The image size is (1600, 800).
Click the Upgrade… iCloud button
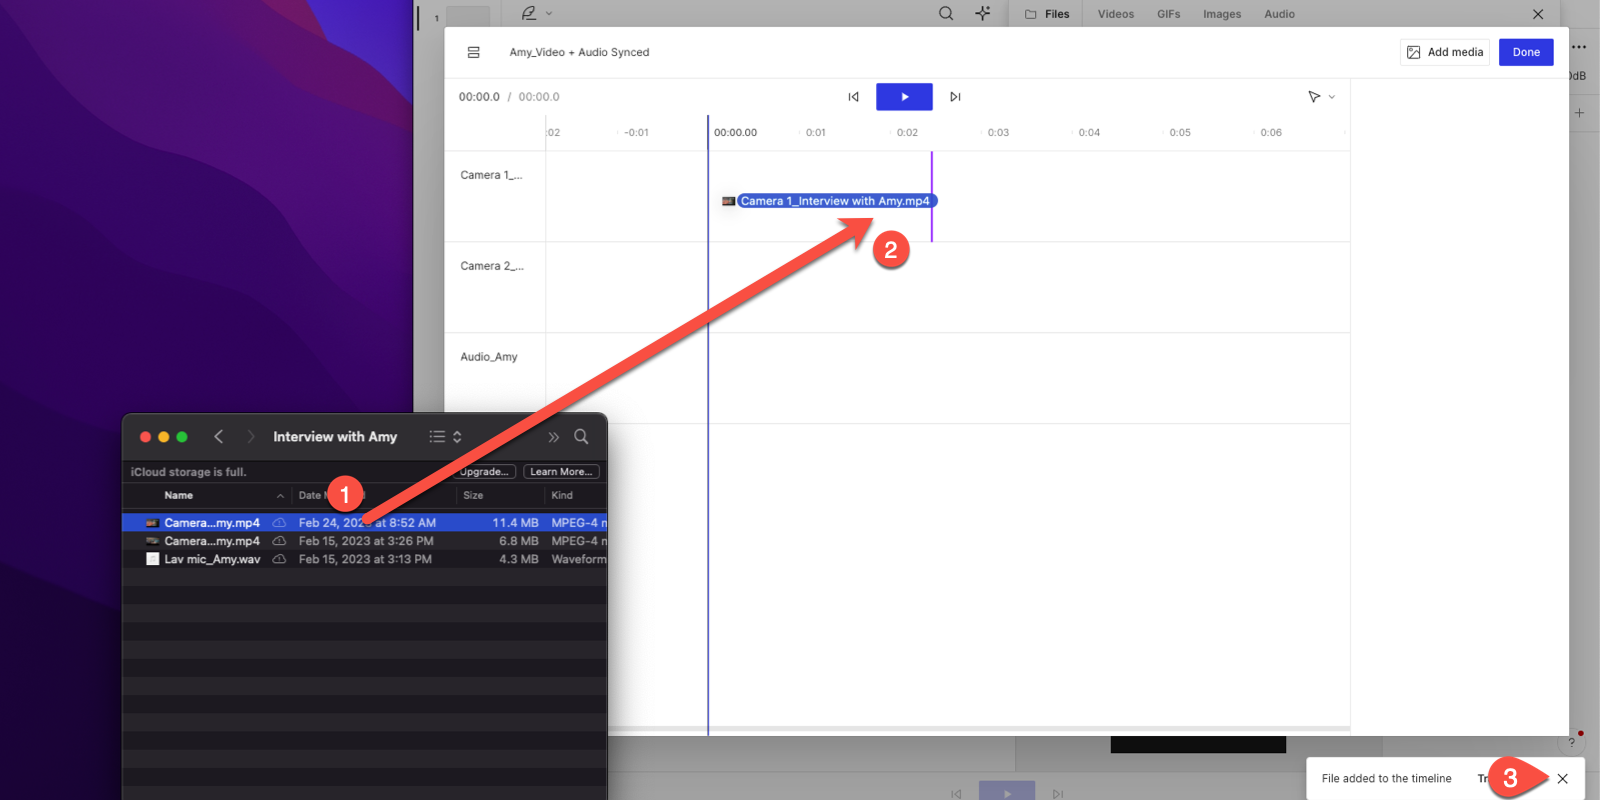pos(486,472)
